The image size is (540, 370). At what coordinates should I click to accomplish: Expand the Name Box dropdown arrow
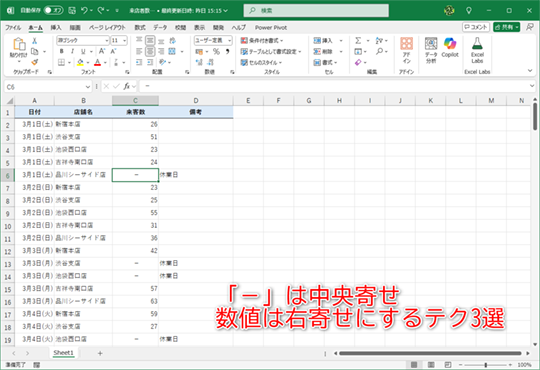tap(88, 87)
